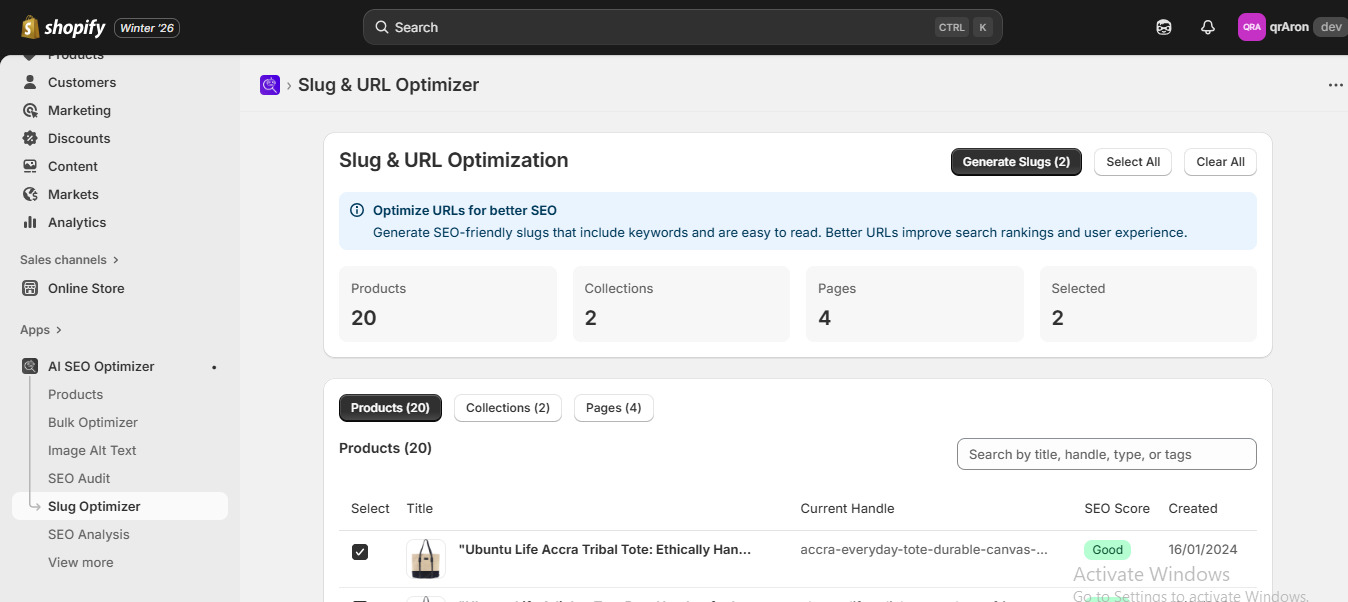The width and height of the screenshot is (1348, 602).
Task: Click the Created column header
Action: pos(1193,508)
